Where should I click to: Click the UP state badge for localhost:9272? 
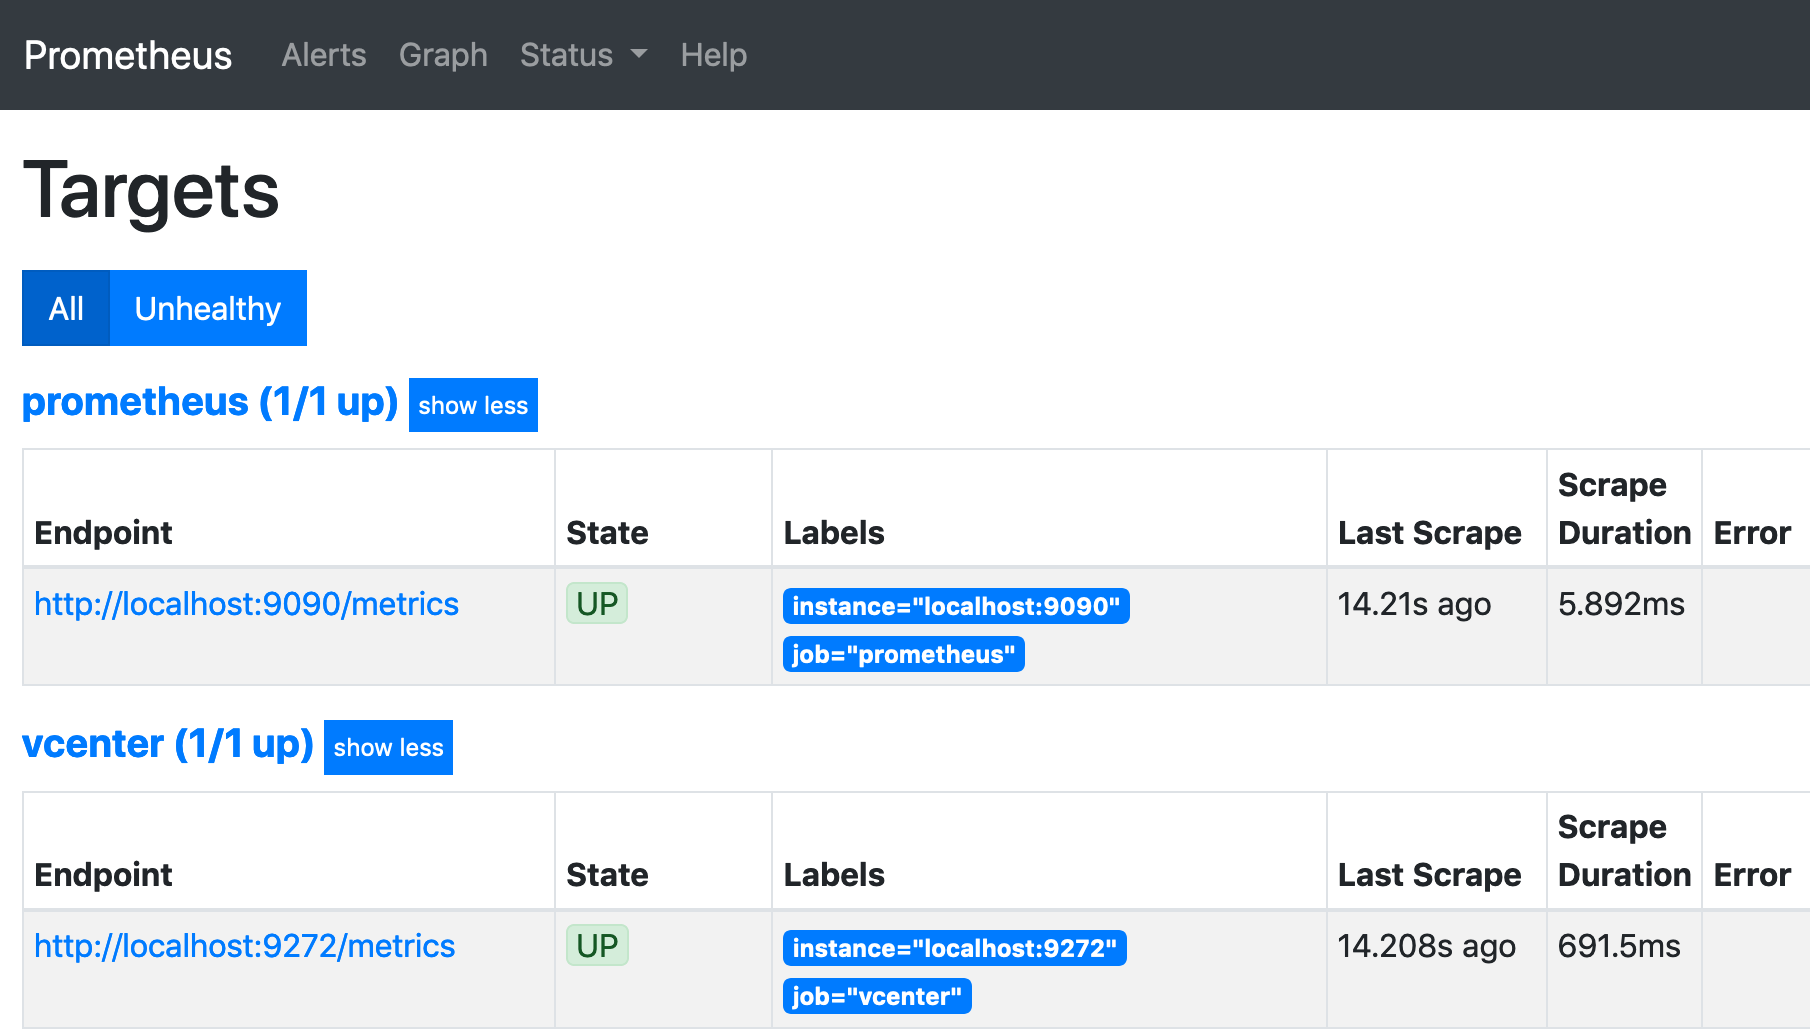[597, 946]
